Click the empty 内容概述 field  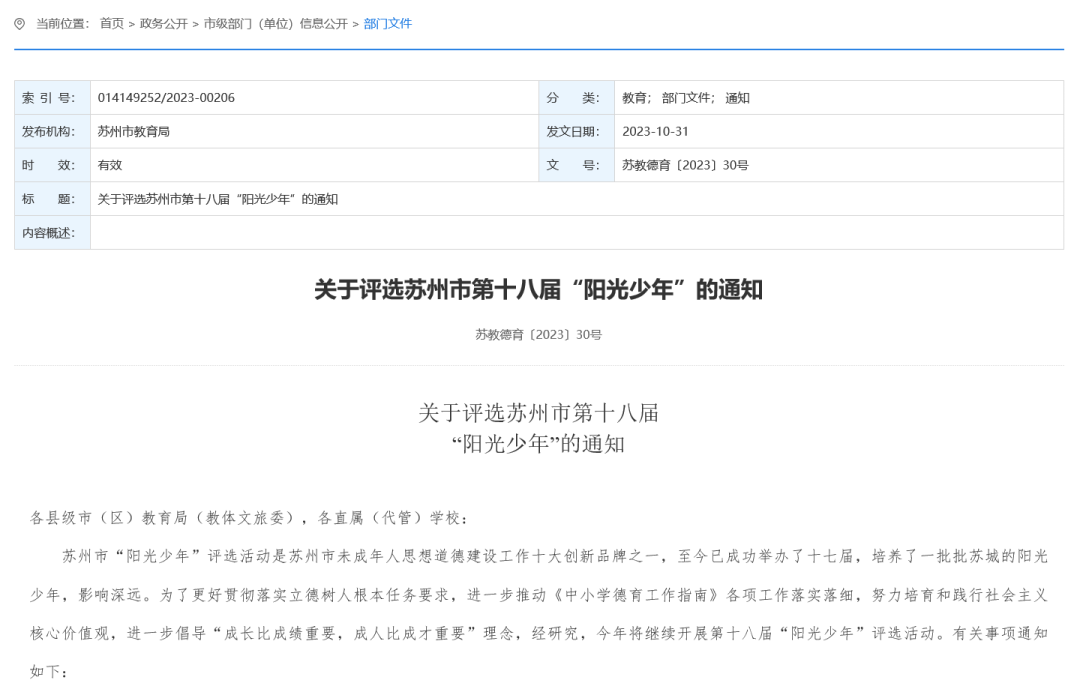point(576,233)
